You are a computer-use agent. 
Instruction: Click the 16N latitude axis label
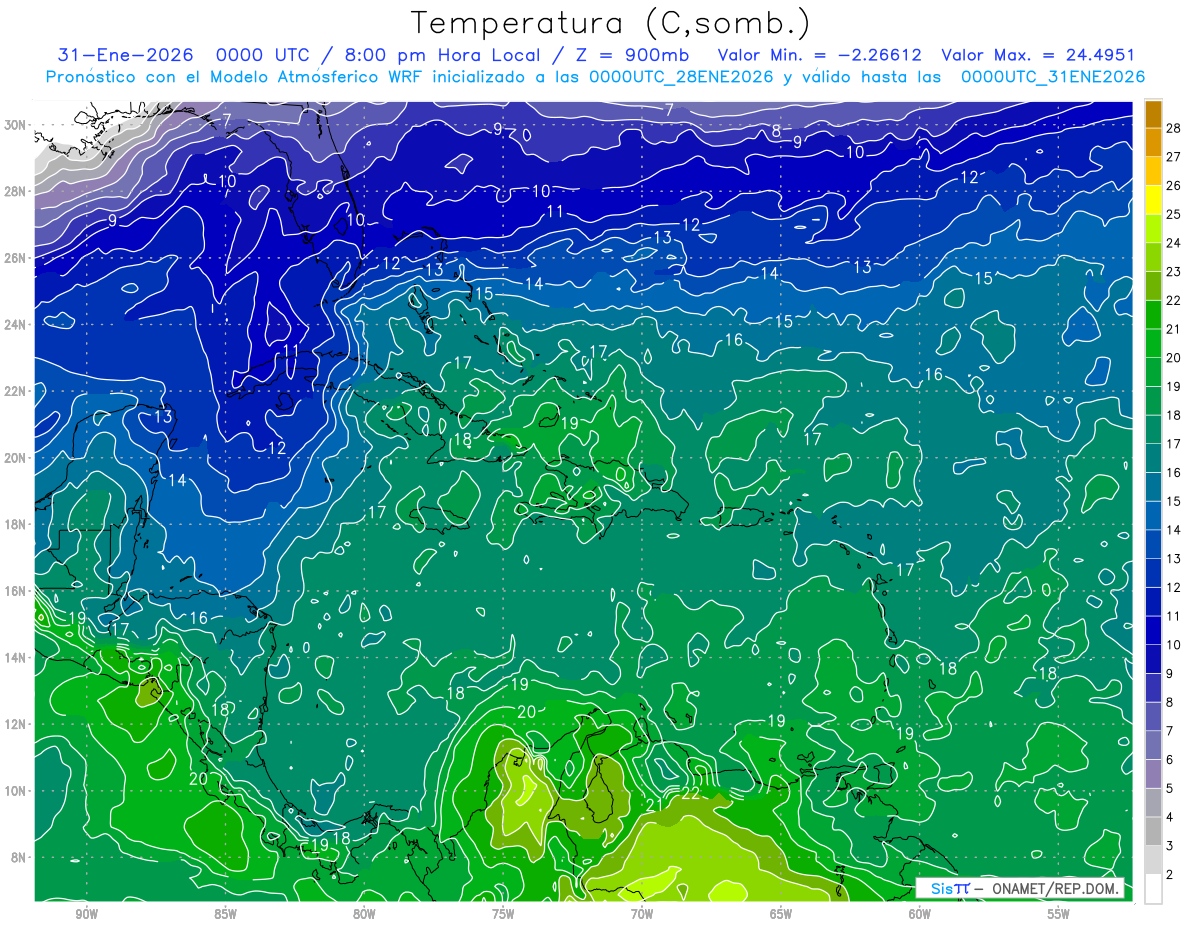pyautogui.click(x=17, y=591)
